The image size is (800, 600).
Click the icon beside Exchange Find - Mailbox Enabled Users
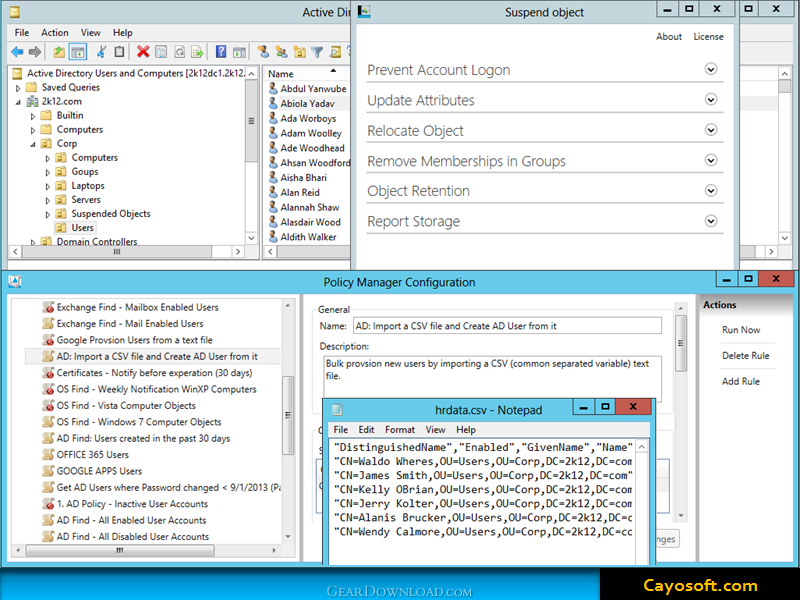pyautogui.click(x=48, y=307)
